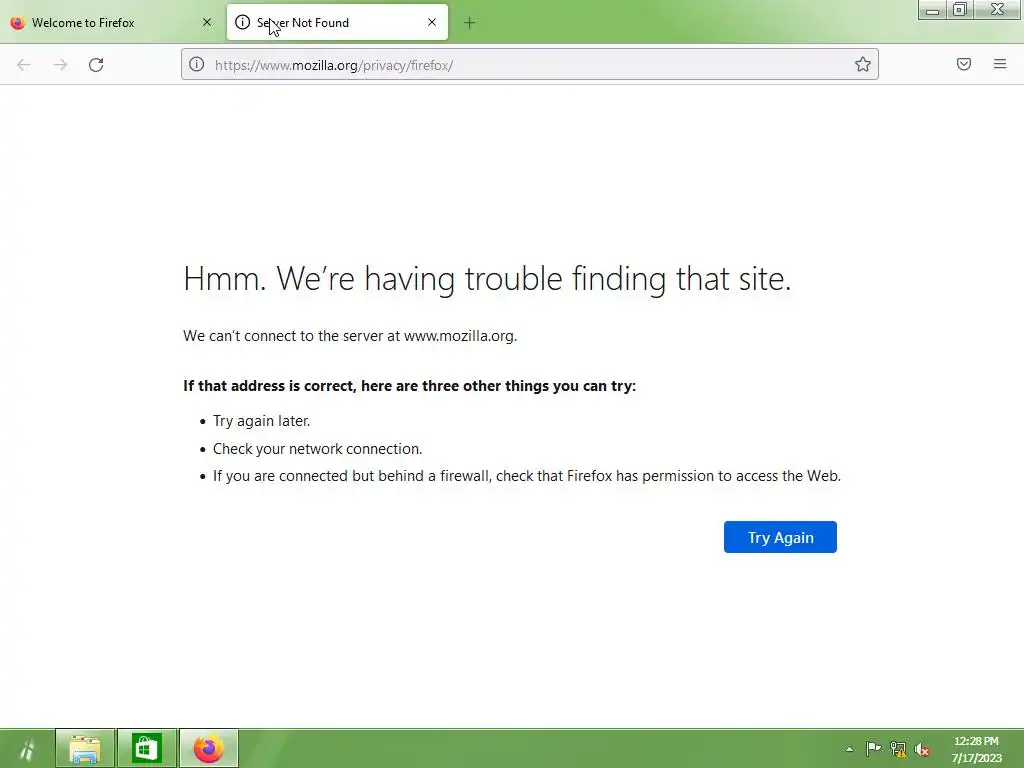The width and height of the screenshot is (1024, 768).
Task: Go forward one page
Action: [60, 65]
